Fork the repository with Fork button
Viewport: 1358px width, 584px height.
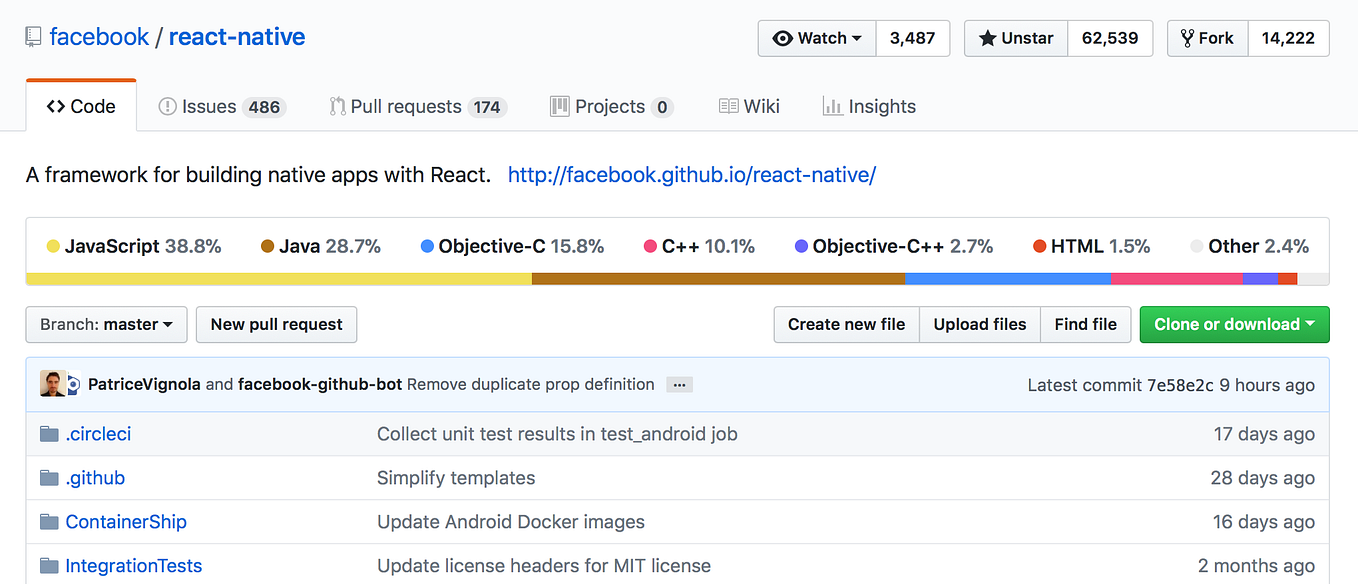(1207, 38)
